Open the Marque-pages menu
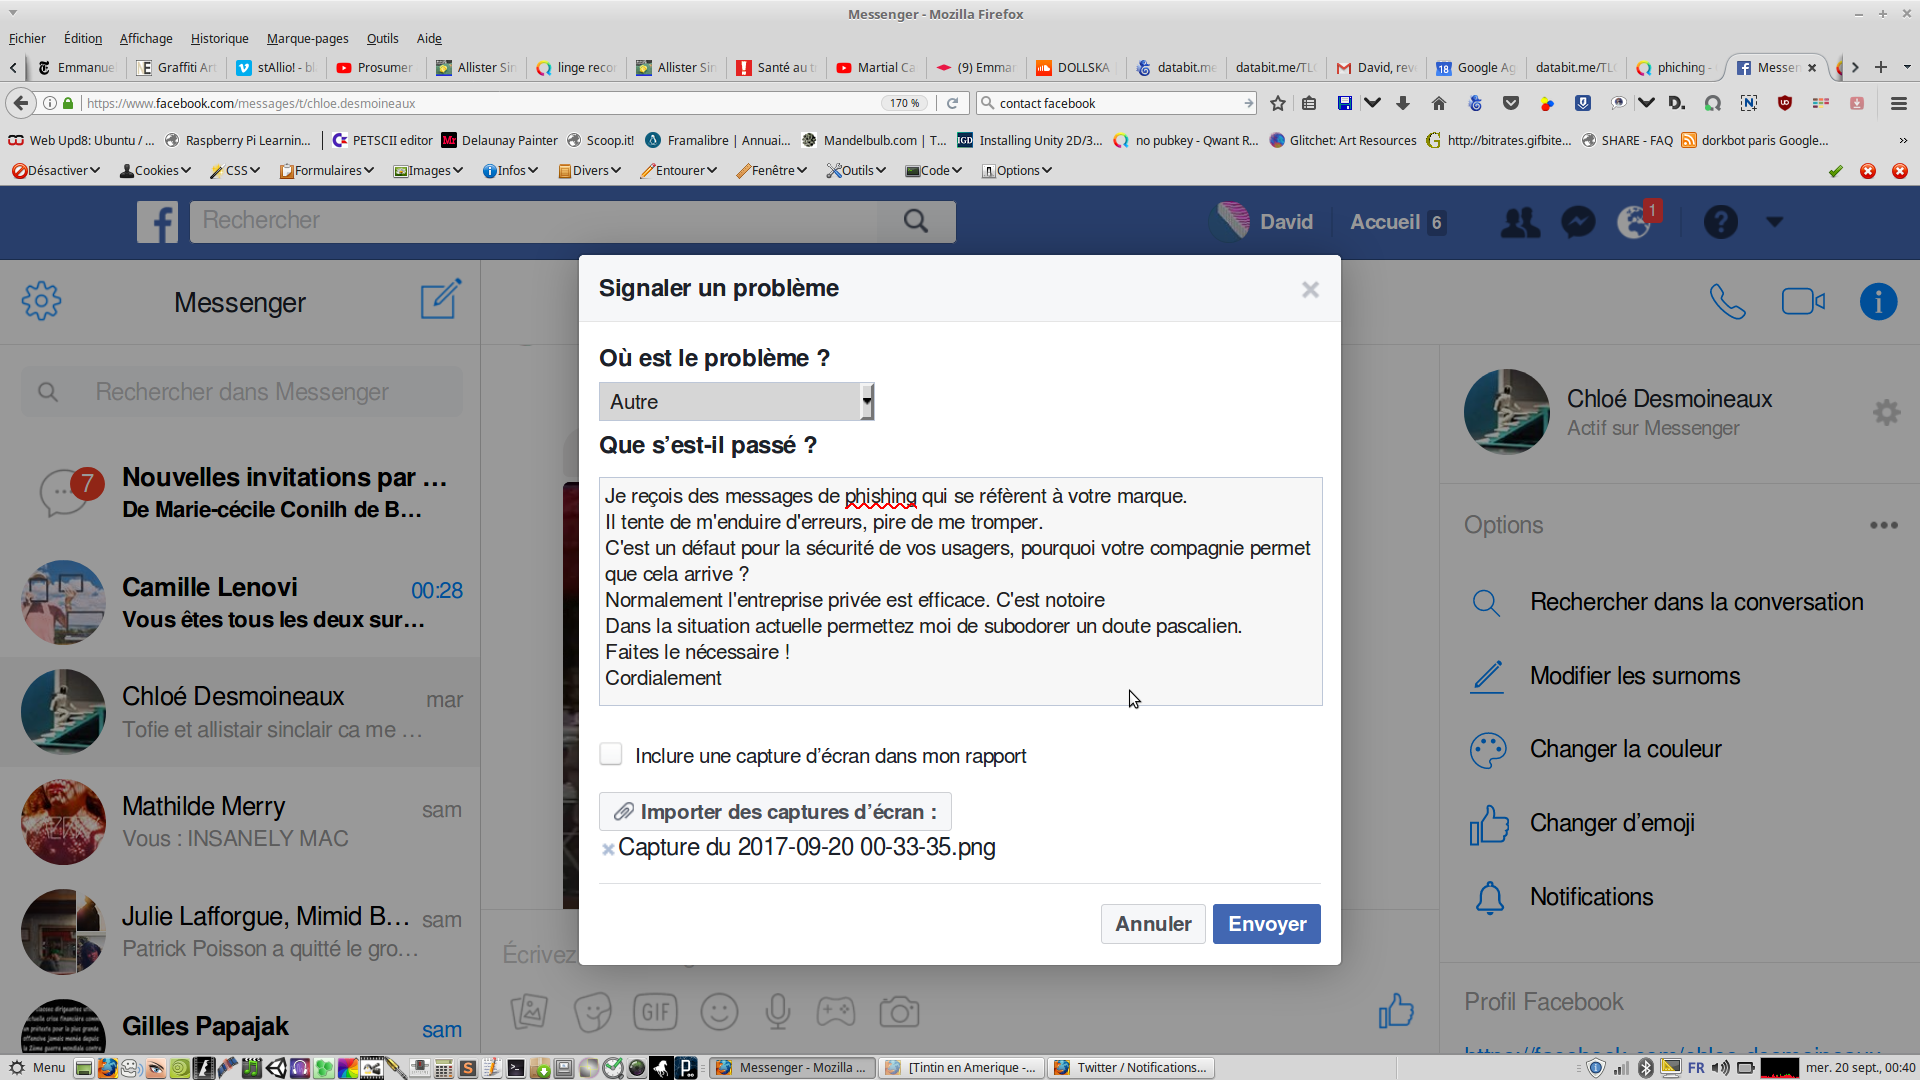The width and height of the screenshot is (1920, 1080). pos(307,39)
